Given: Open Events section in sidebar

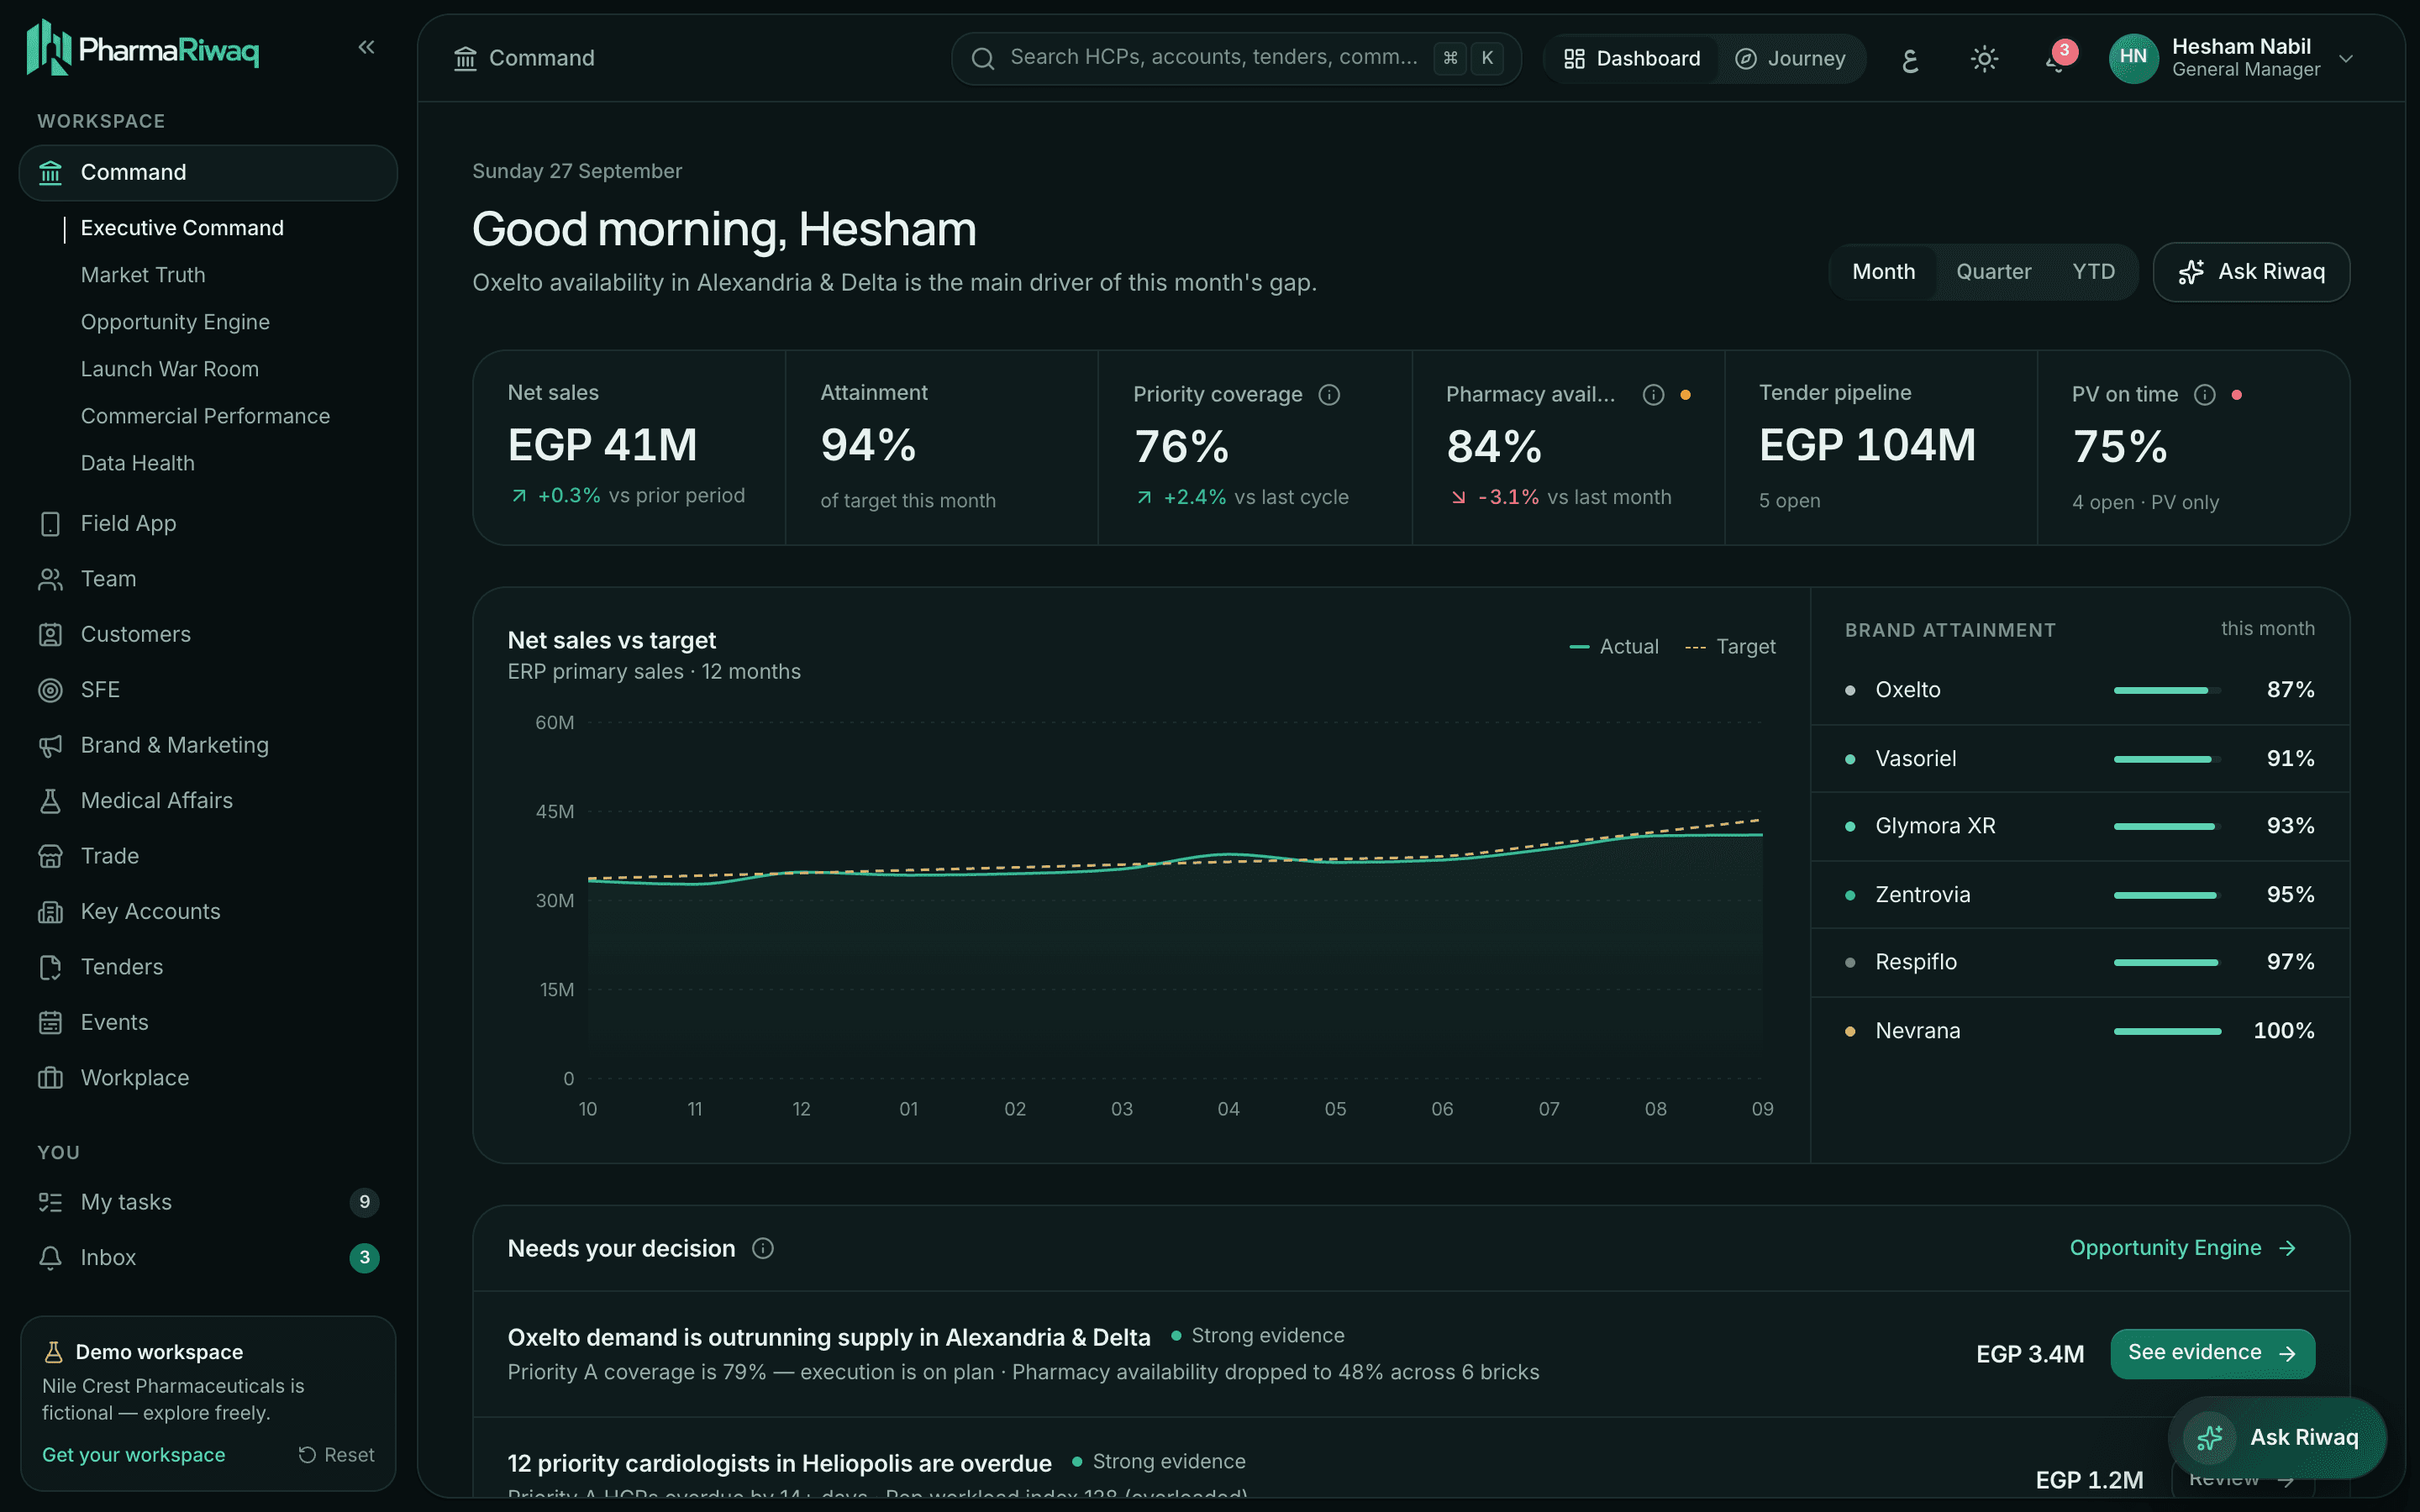Looking at the screenshot, I should click(x=208, y=1022).
